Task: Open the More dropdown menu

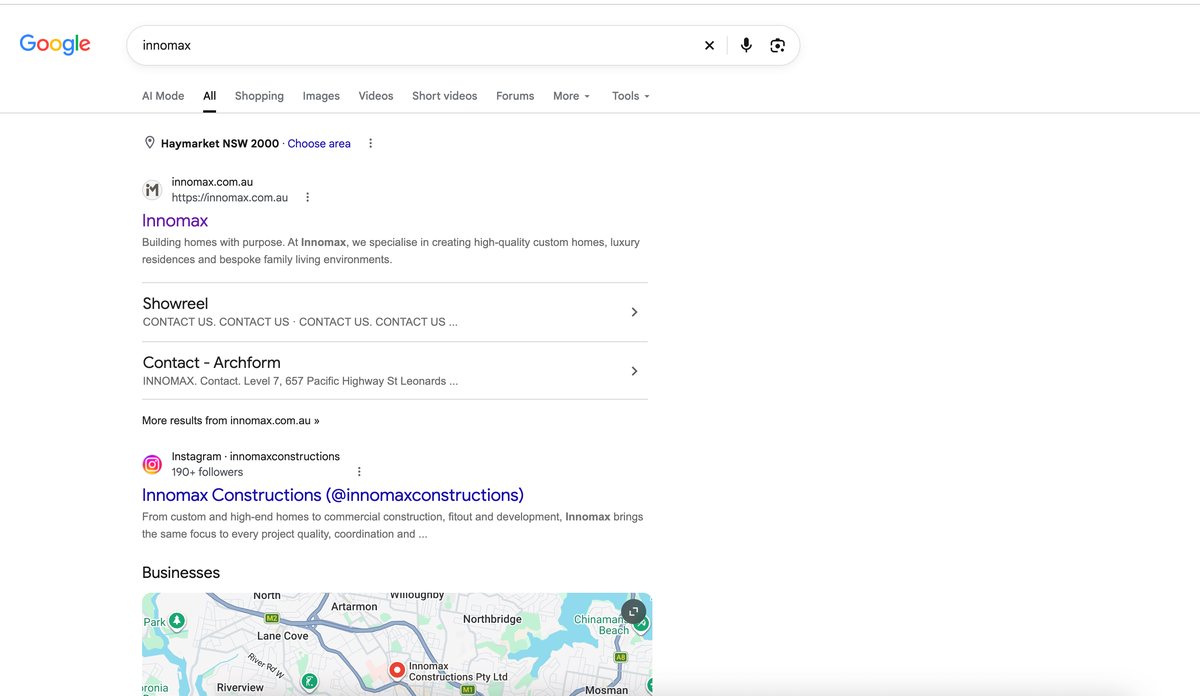Action: pyautogui.click(x=571, y=96)
